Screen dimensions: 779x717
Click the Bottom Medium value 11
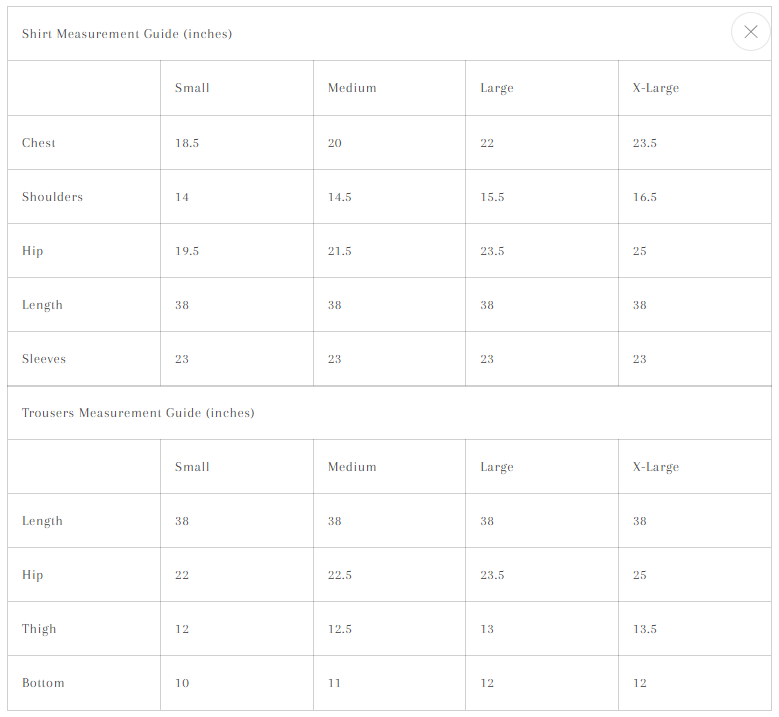(334, 683)
